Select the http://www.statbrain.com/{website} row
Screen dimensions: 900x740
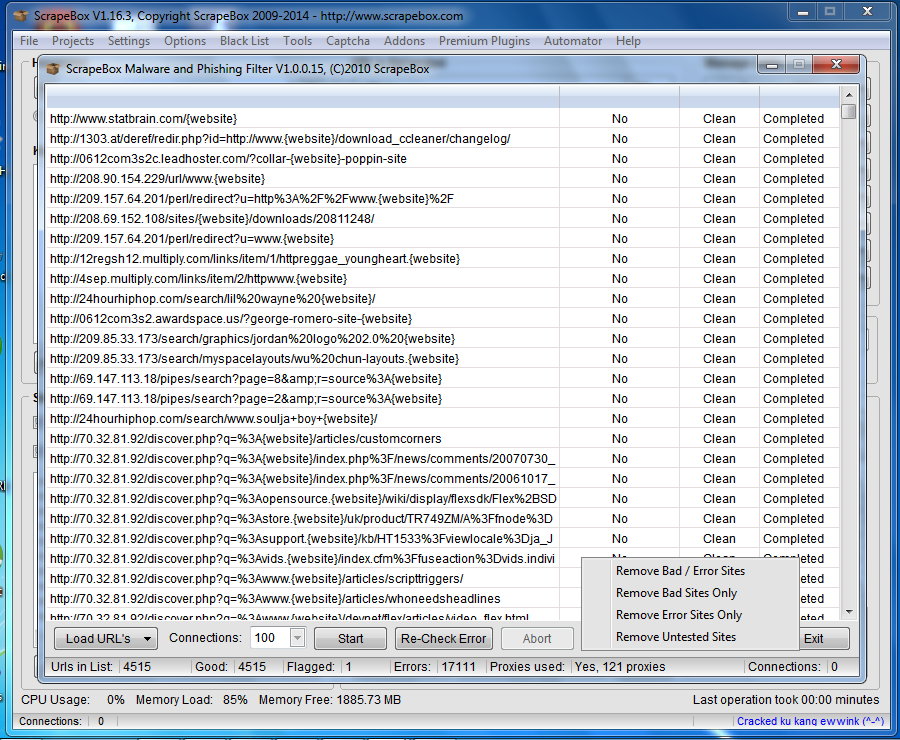pyautogui.click(x=443, y=119)
